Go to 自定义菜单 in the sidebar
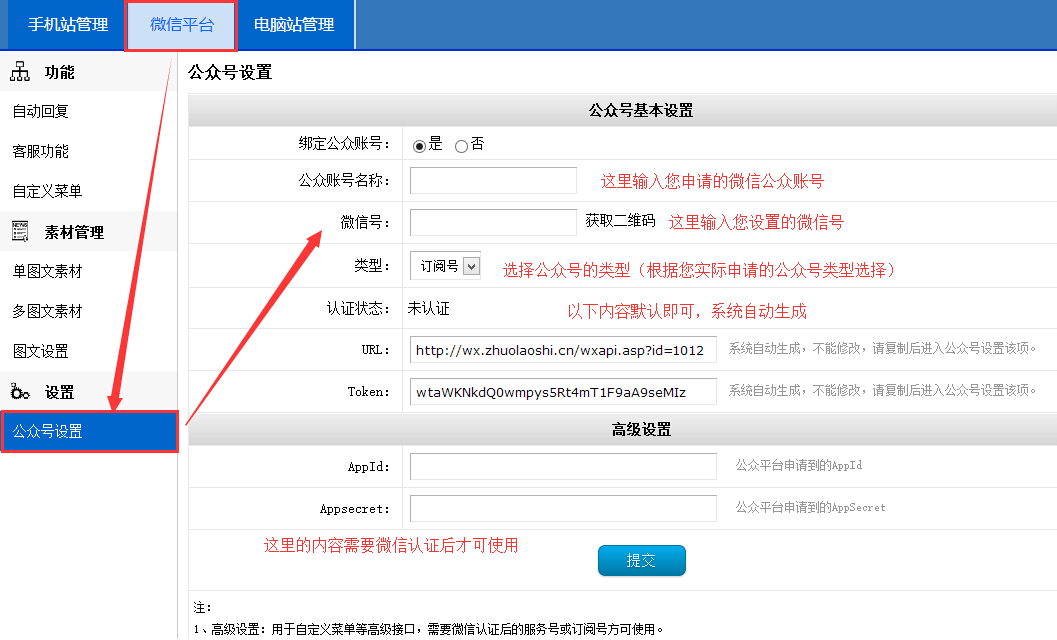Viewport: 1057px width, 640px height. (48, 192)
